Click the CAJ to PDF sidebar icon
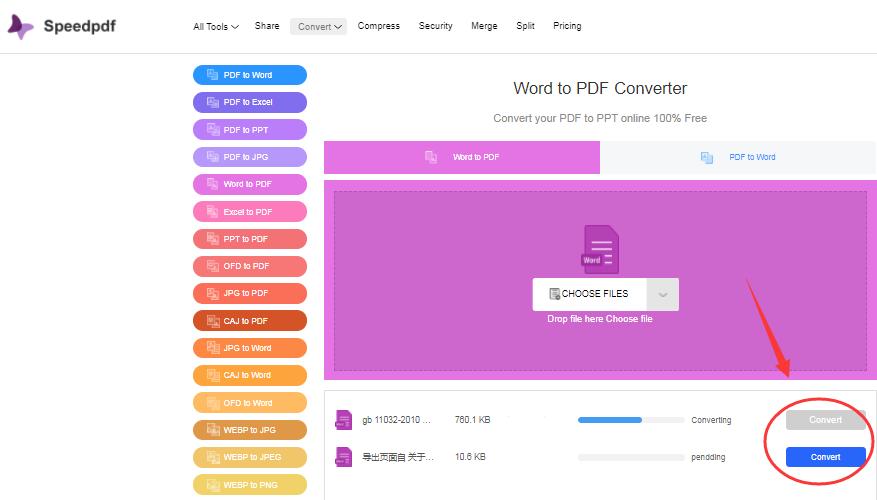Viewport: 877px width, 500px height. point(213,321)
